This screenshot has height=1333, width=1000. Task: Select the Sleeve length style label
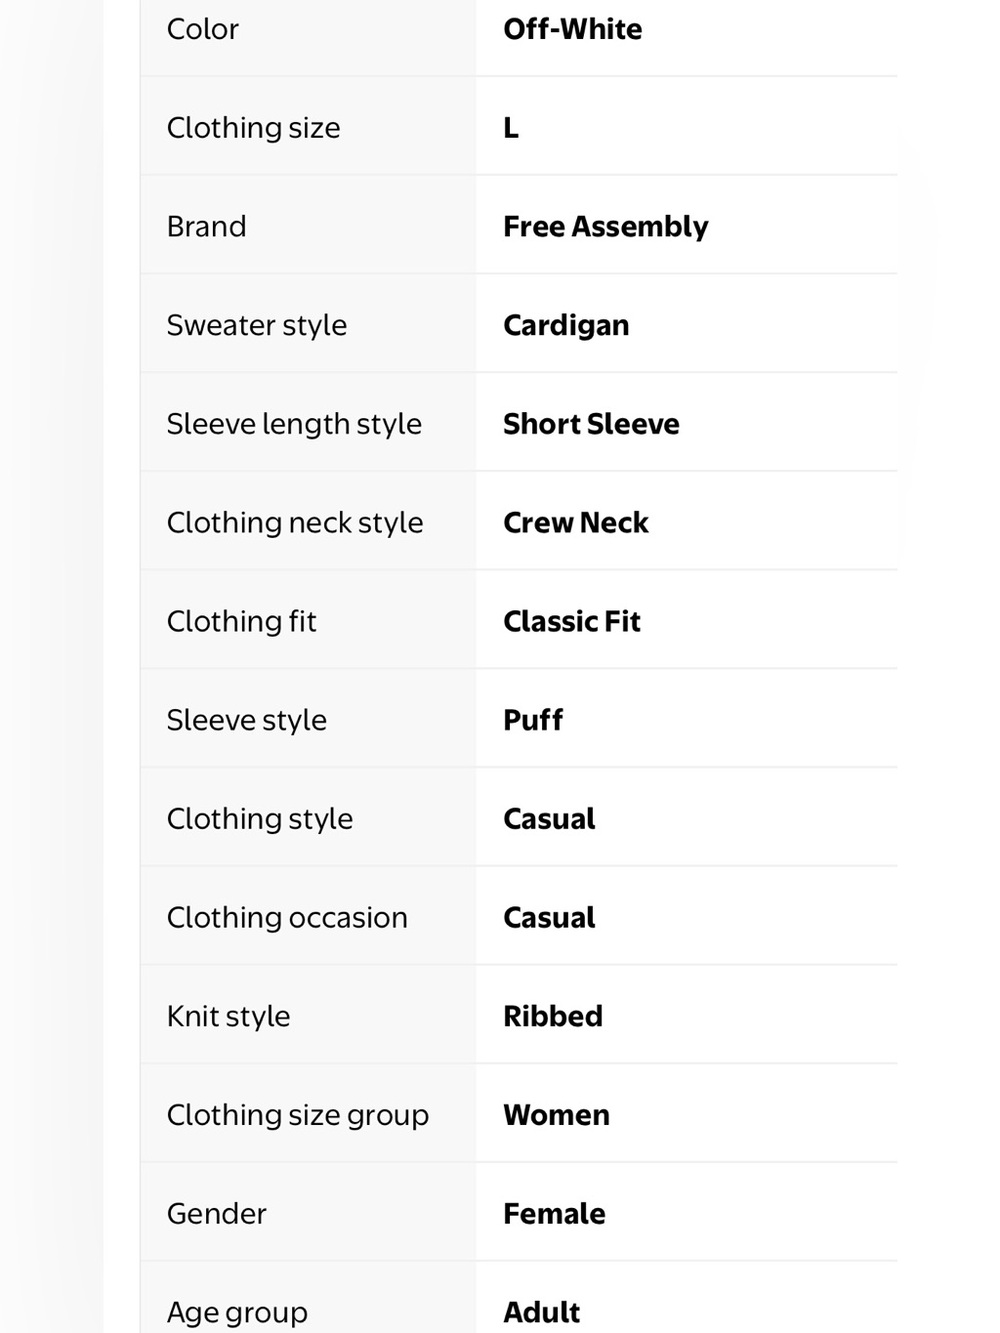point(294,424)
